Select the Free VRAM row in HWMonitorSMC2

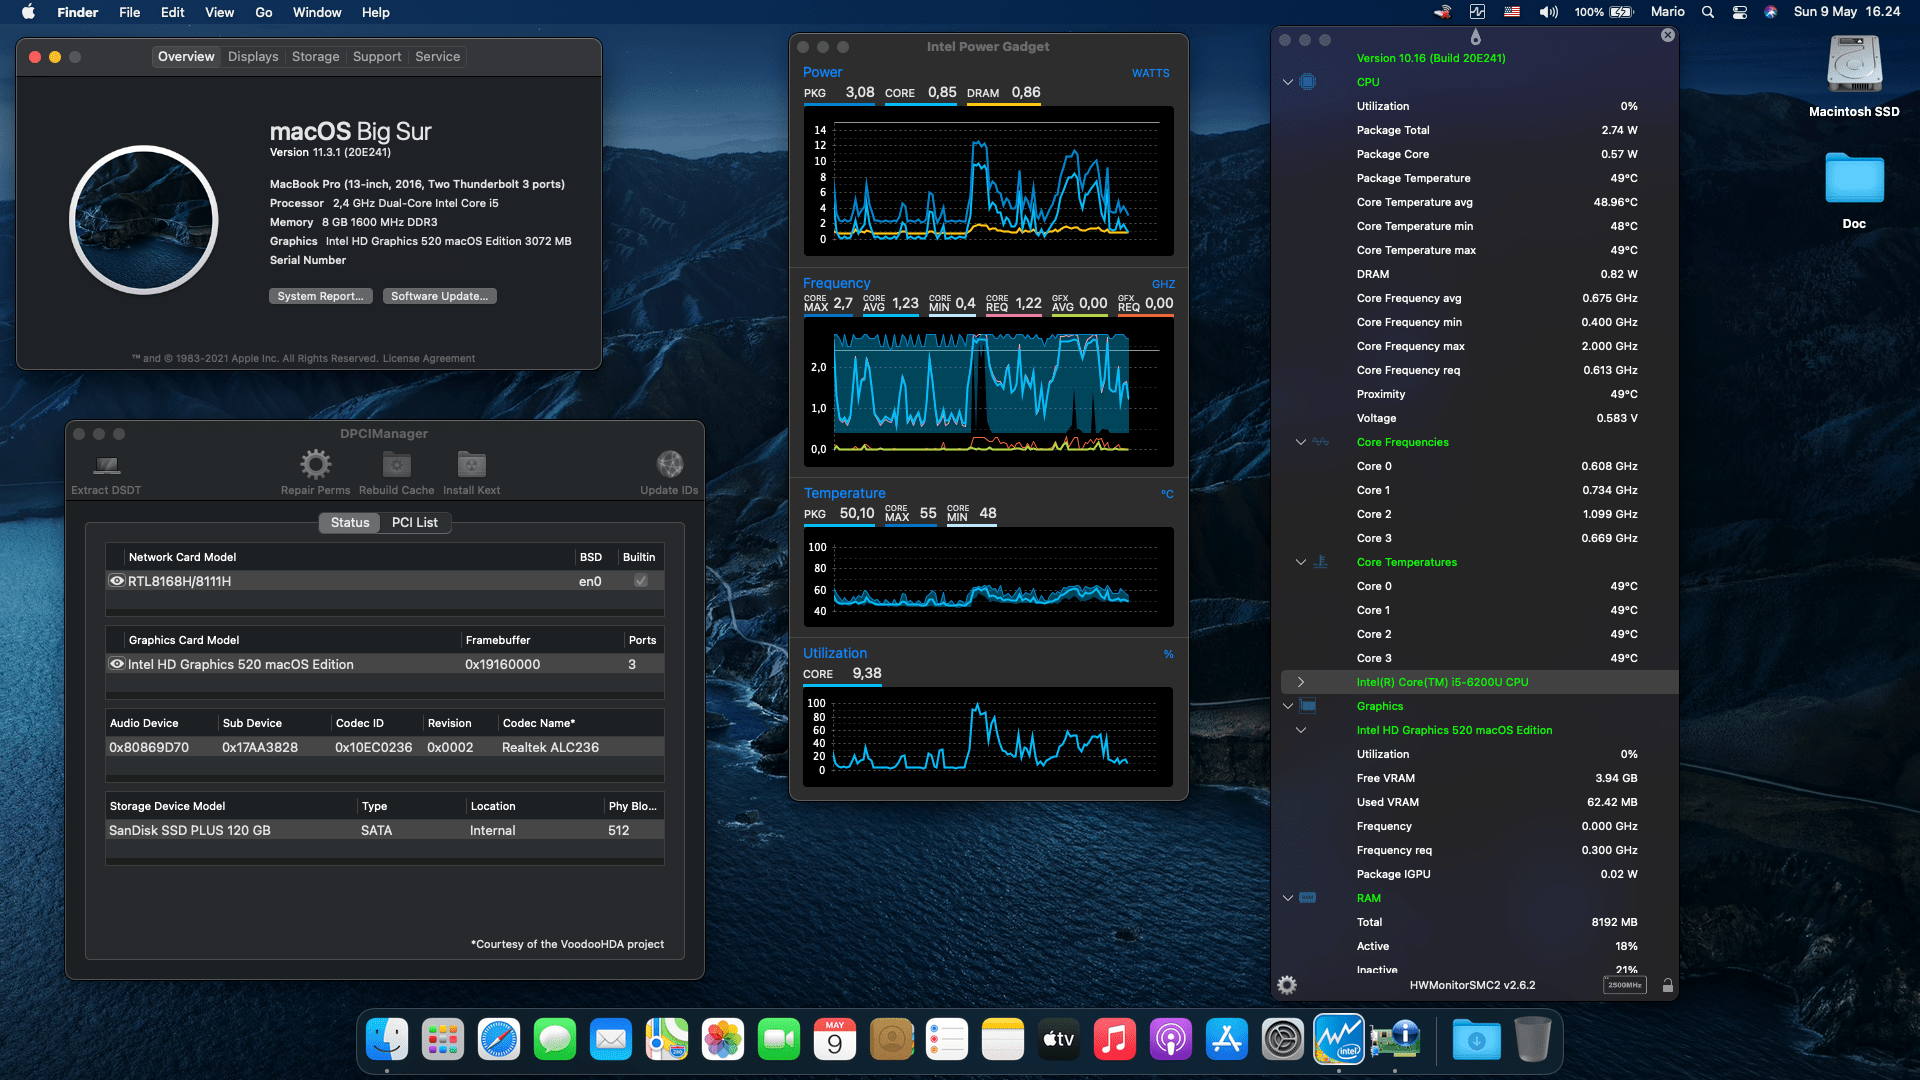(1479, 778)
